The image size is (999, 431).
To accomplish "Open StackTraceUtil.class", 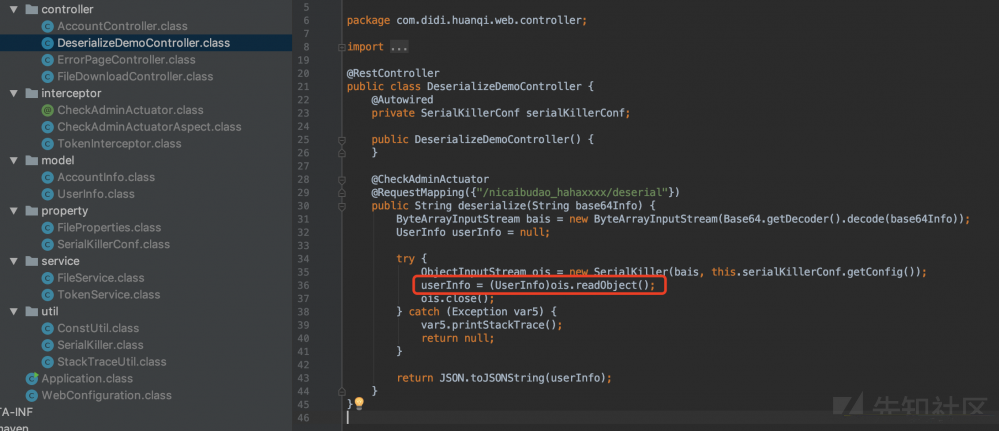I will [111, 362].
